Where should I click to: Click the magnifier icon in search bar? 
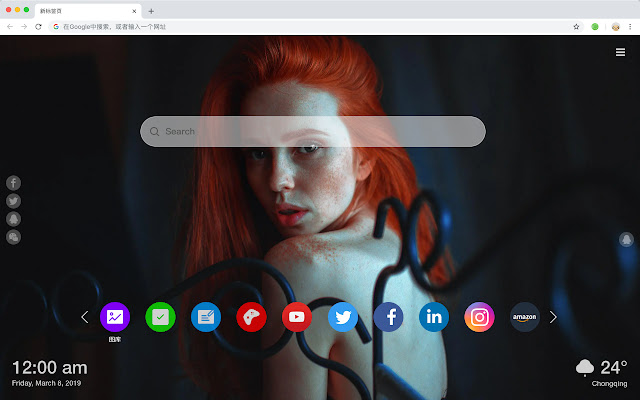tap(154, 131)
